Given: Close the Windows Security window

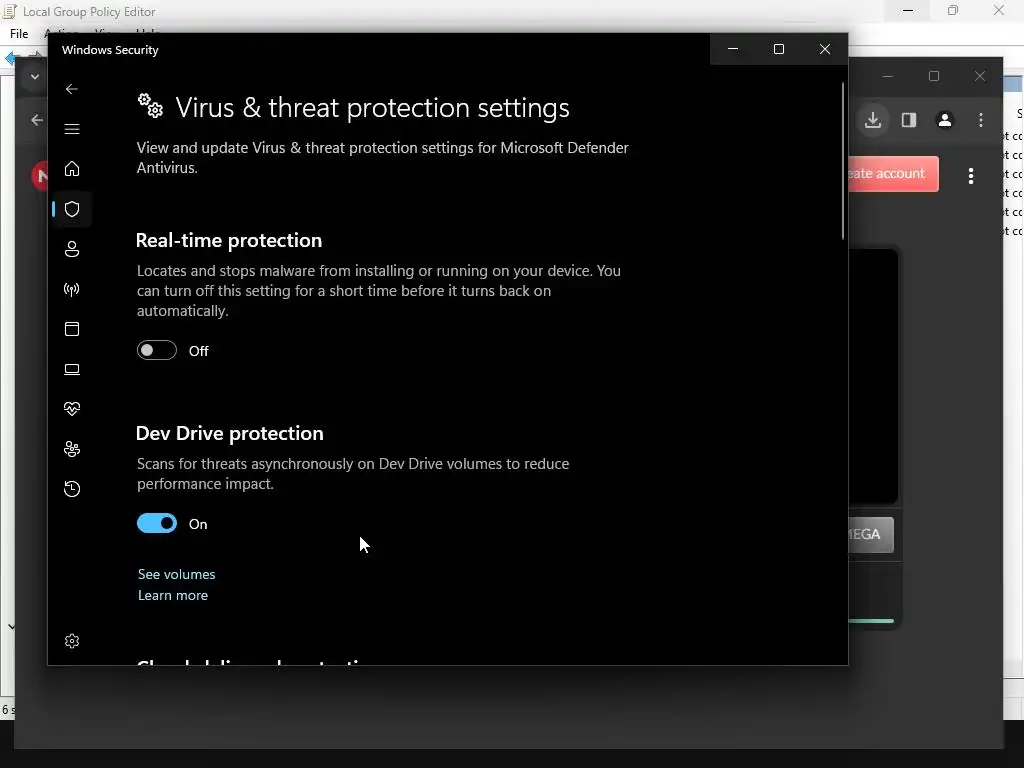Looking at the screenshot, I should click(825, 49).
